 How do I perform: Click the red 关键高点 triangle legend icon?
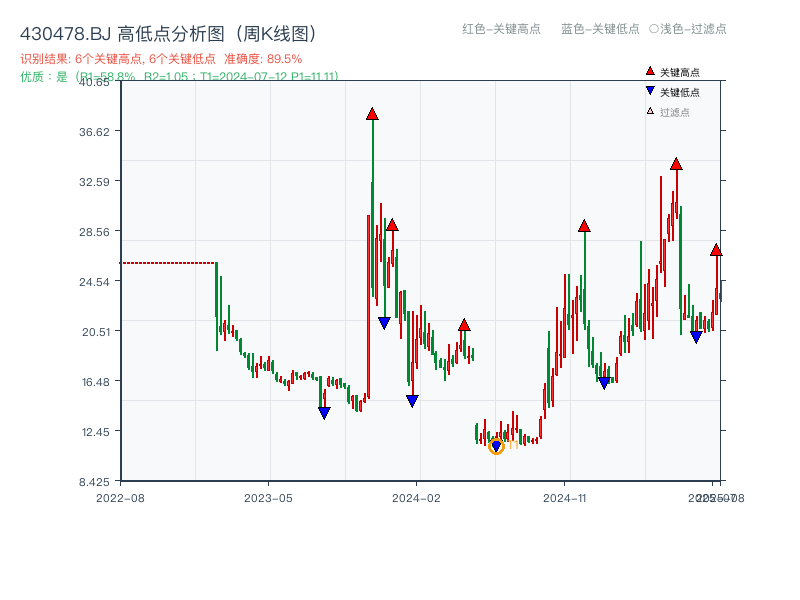coord(650,71)
